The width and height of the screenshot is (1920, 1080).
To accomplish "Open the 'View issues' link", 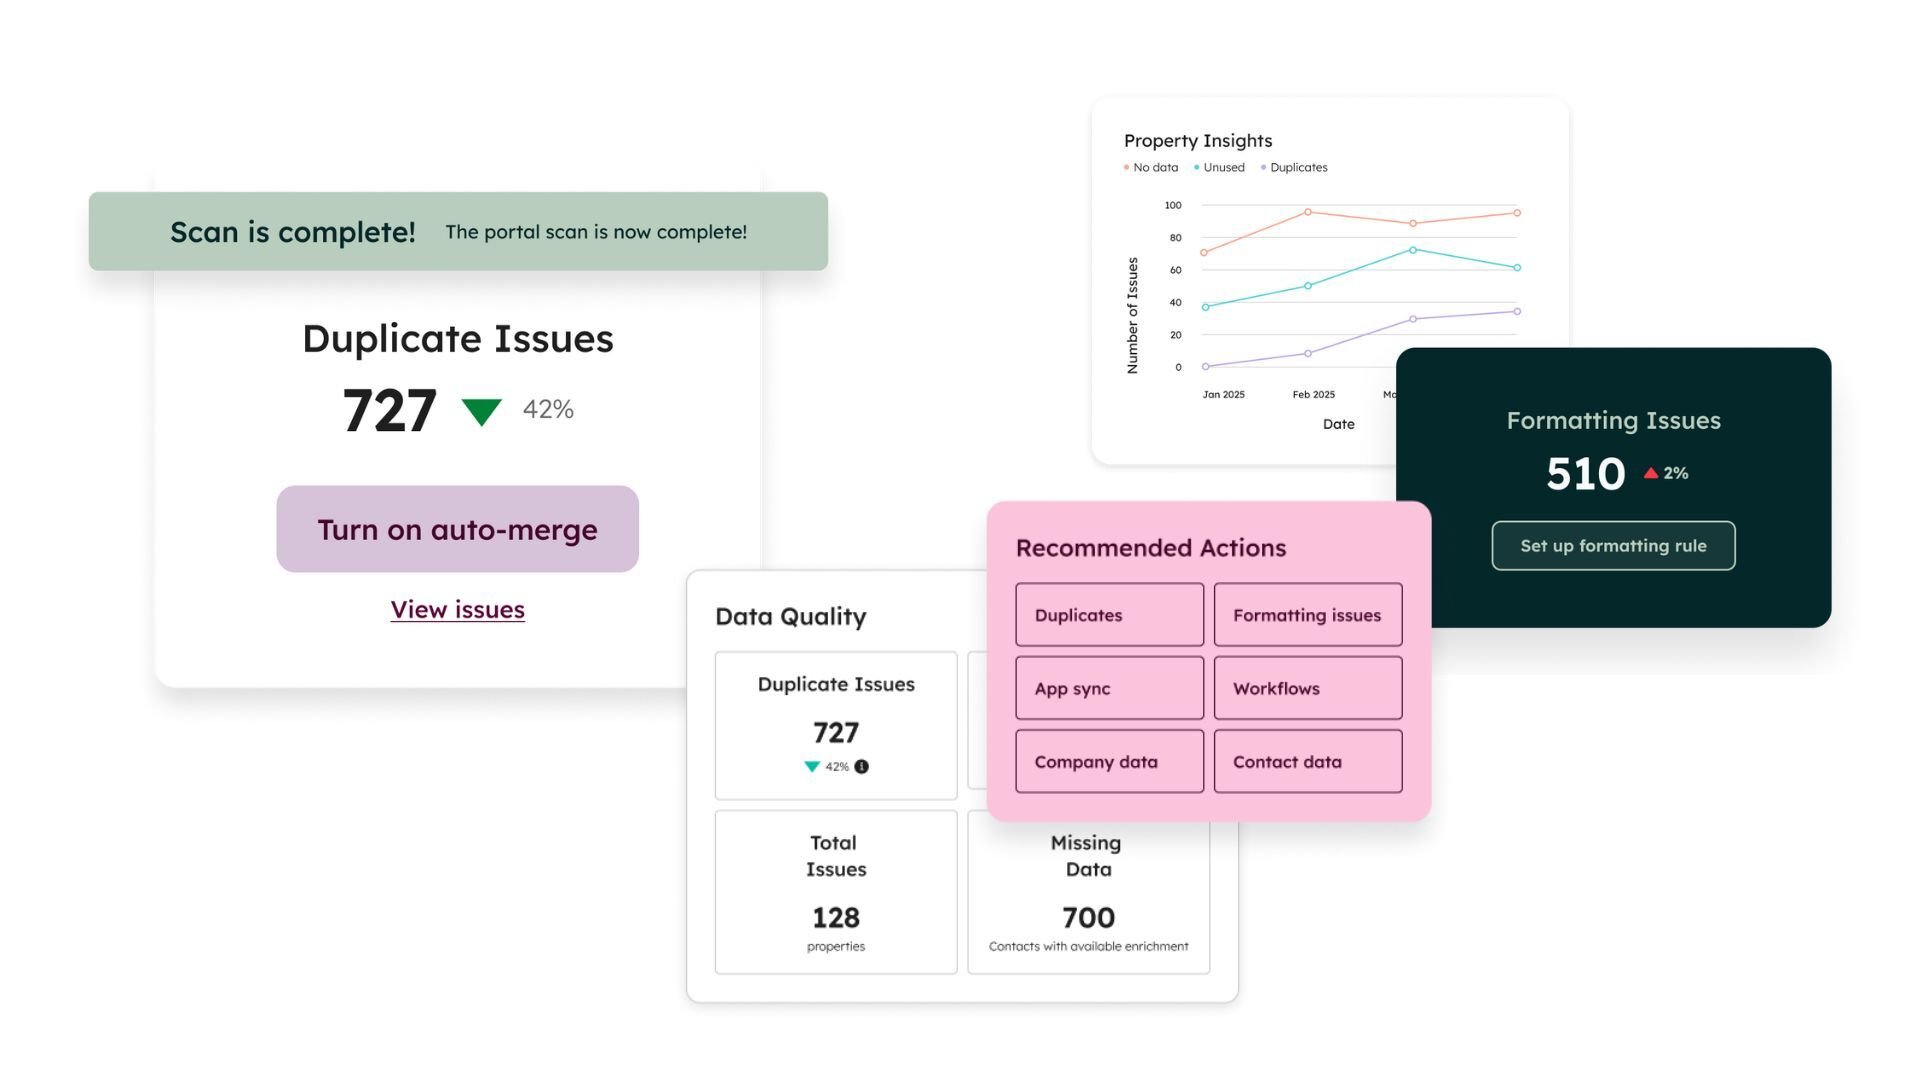I will pos(457,609).
